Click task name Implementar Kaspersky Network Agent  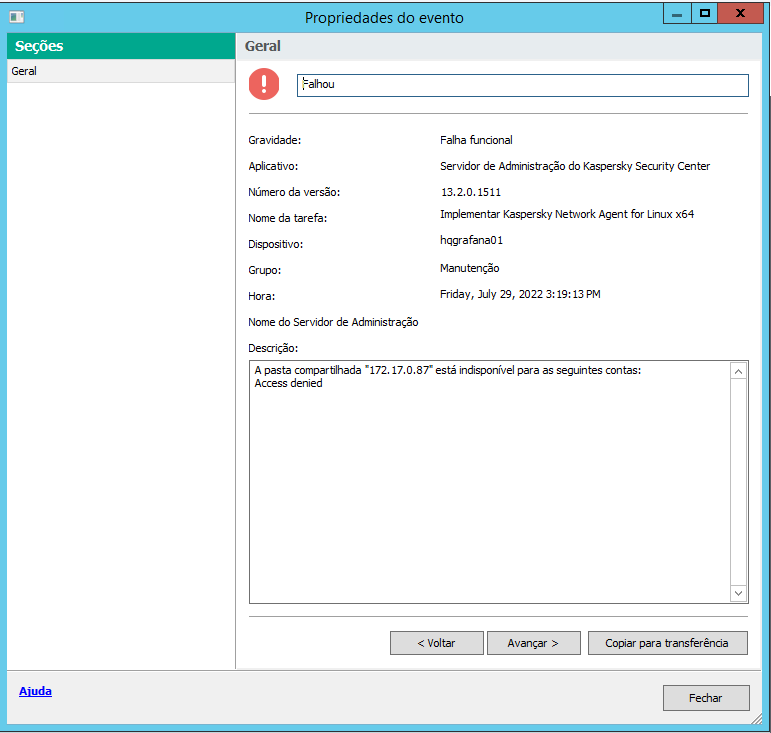click(567, 214)
